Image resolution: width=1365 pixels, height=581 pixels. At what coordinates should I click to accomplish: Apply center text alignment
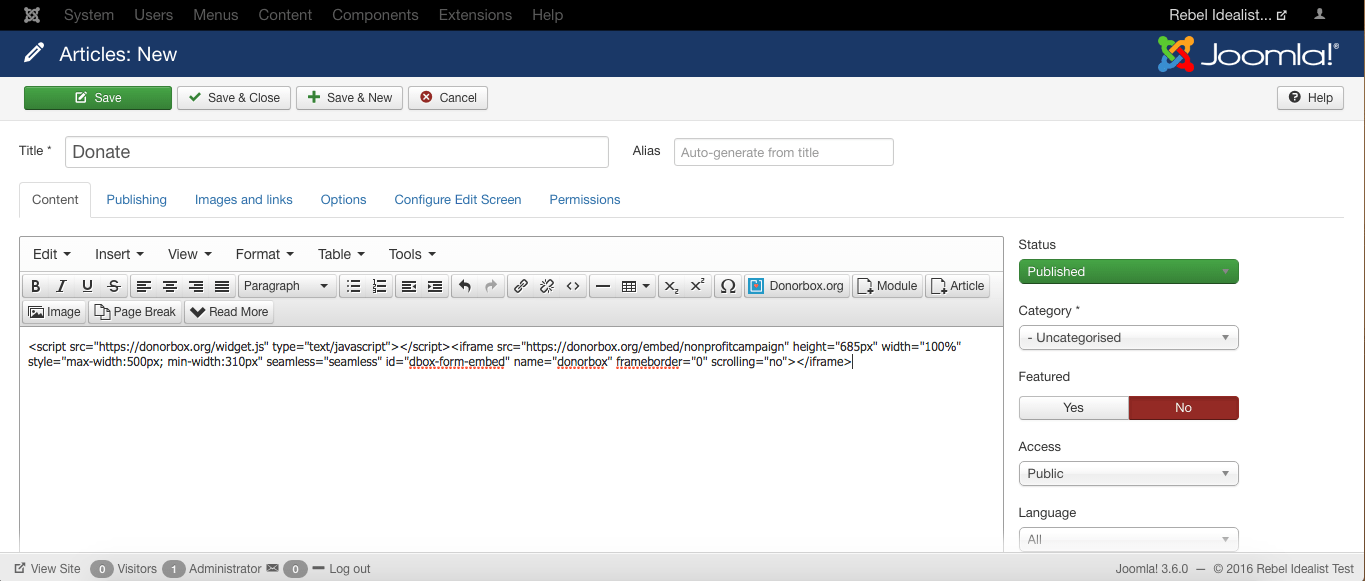169,286
